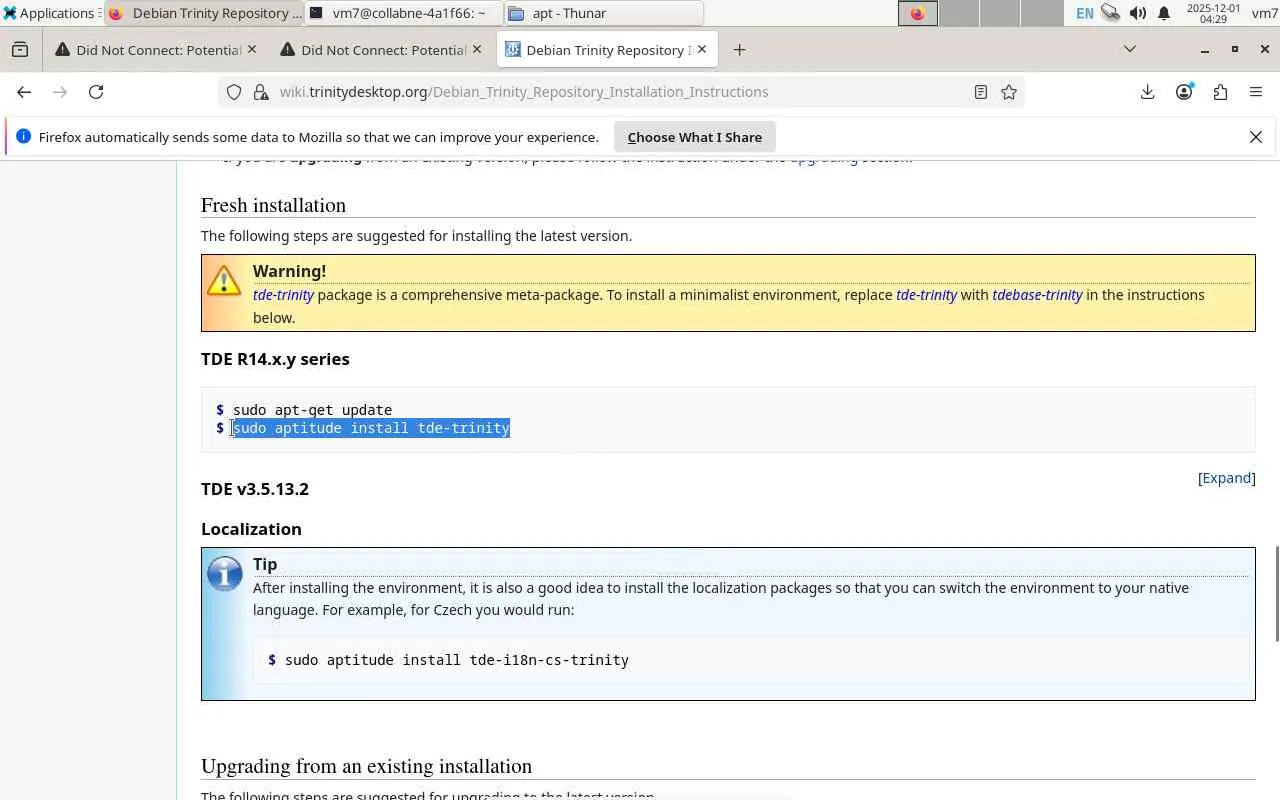Open the Firefox account menu
This screenshot has height=800, width=1280.
1184,92
